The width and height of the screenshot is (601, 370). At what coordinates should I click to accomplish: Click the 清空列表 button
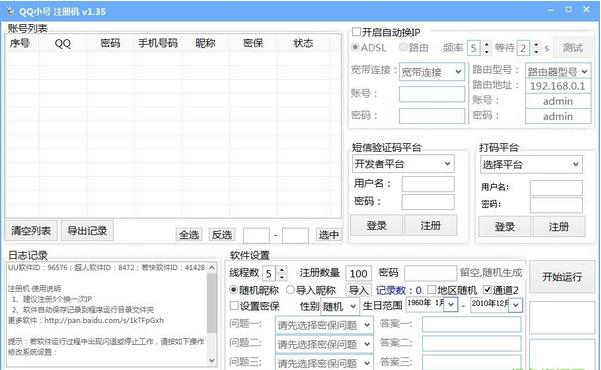[x=31, y=230]
